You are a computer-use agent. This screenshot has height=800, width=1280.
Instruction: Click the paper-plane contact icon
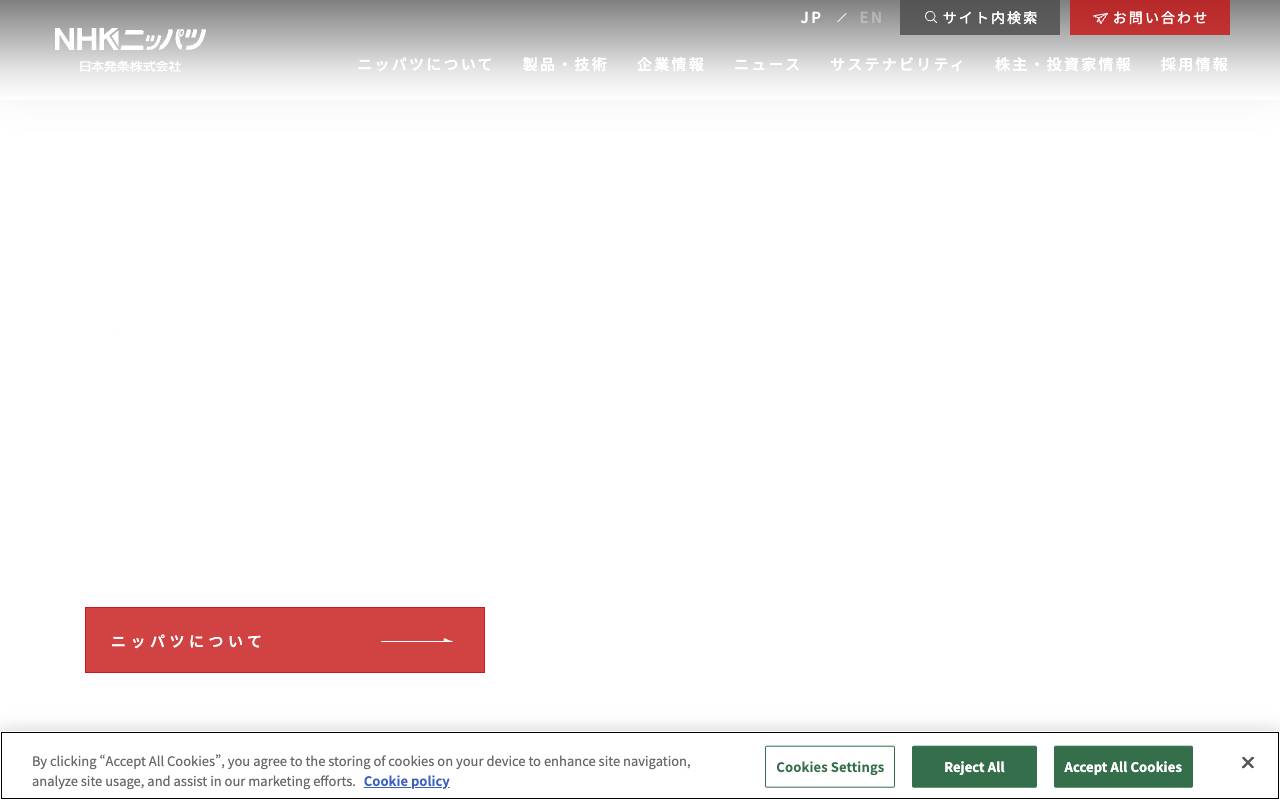coord(1101,17)
